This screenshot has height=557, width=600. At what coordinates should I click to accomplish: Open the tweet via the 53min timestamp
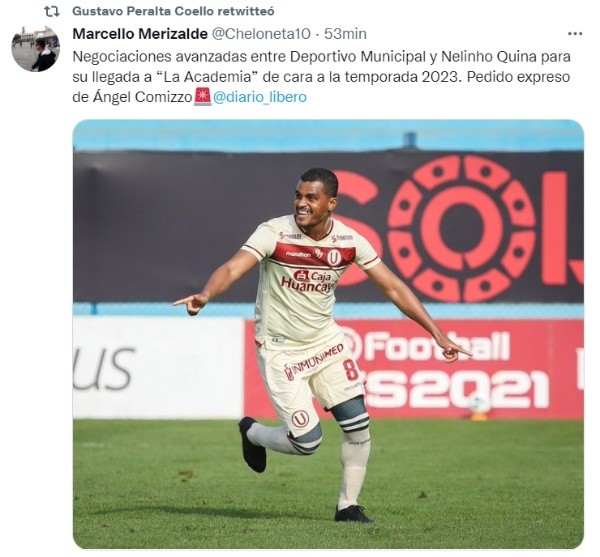coord(346,34)
